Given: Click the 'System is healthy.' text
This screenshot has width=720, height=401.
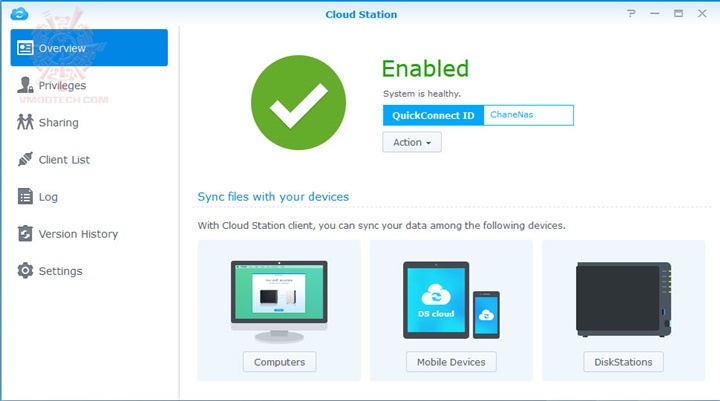Looking at the screenshot, I should [422, 94].
